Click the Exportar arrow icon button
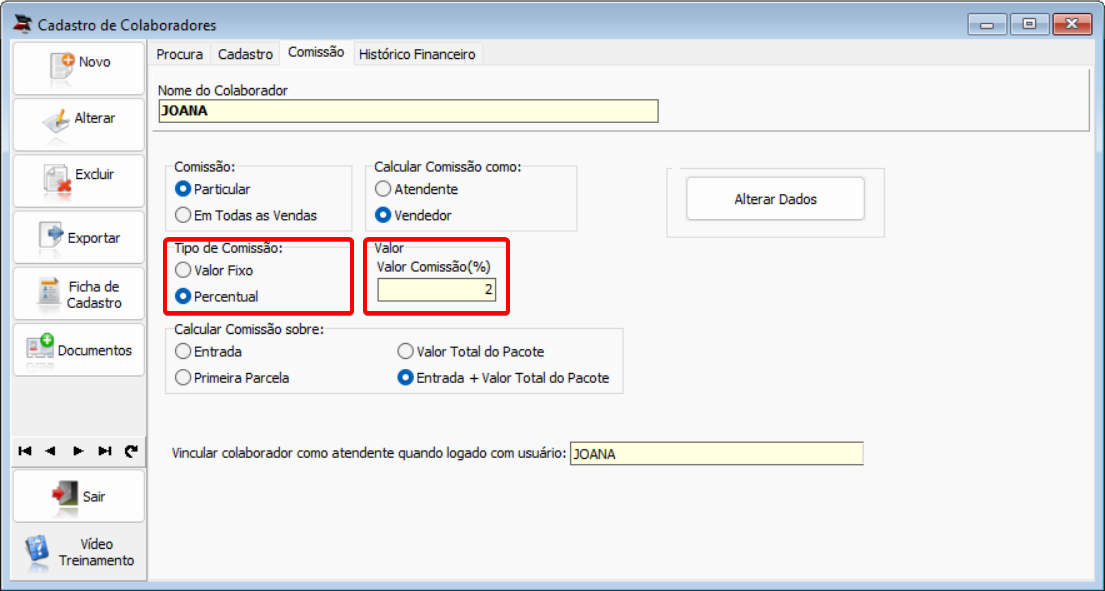 [x=78, y=237]
